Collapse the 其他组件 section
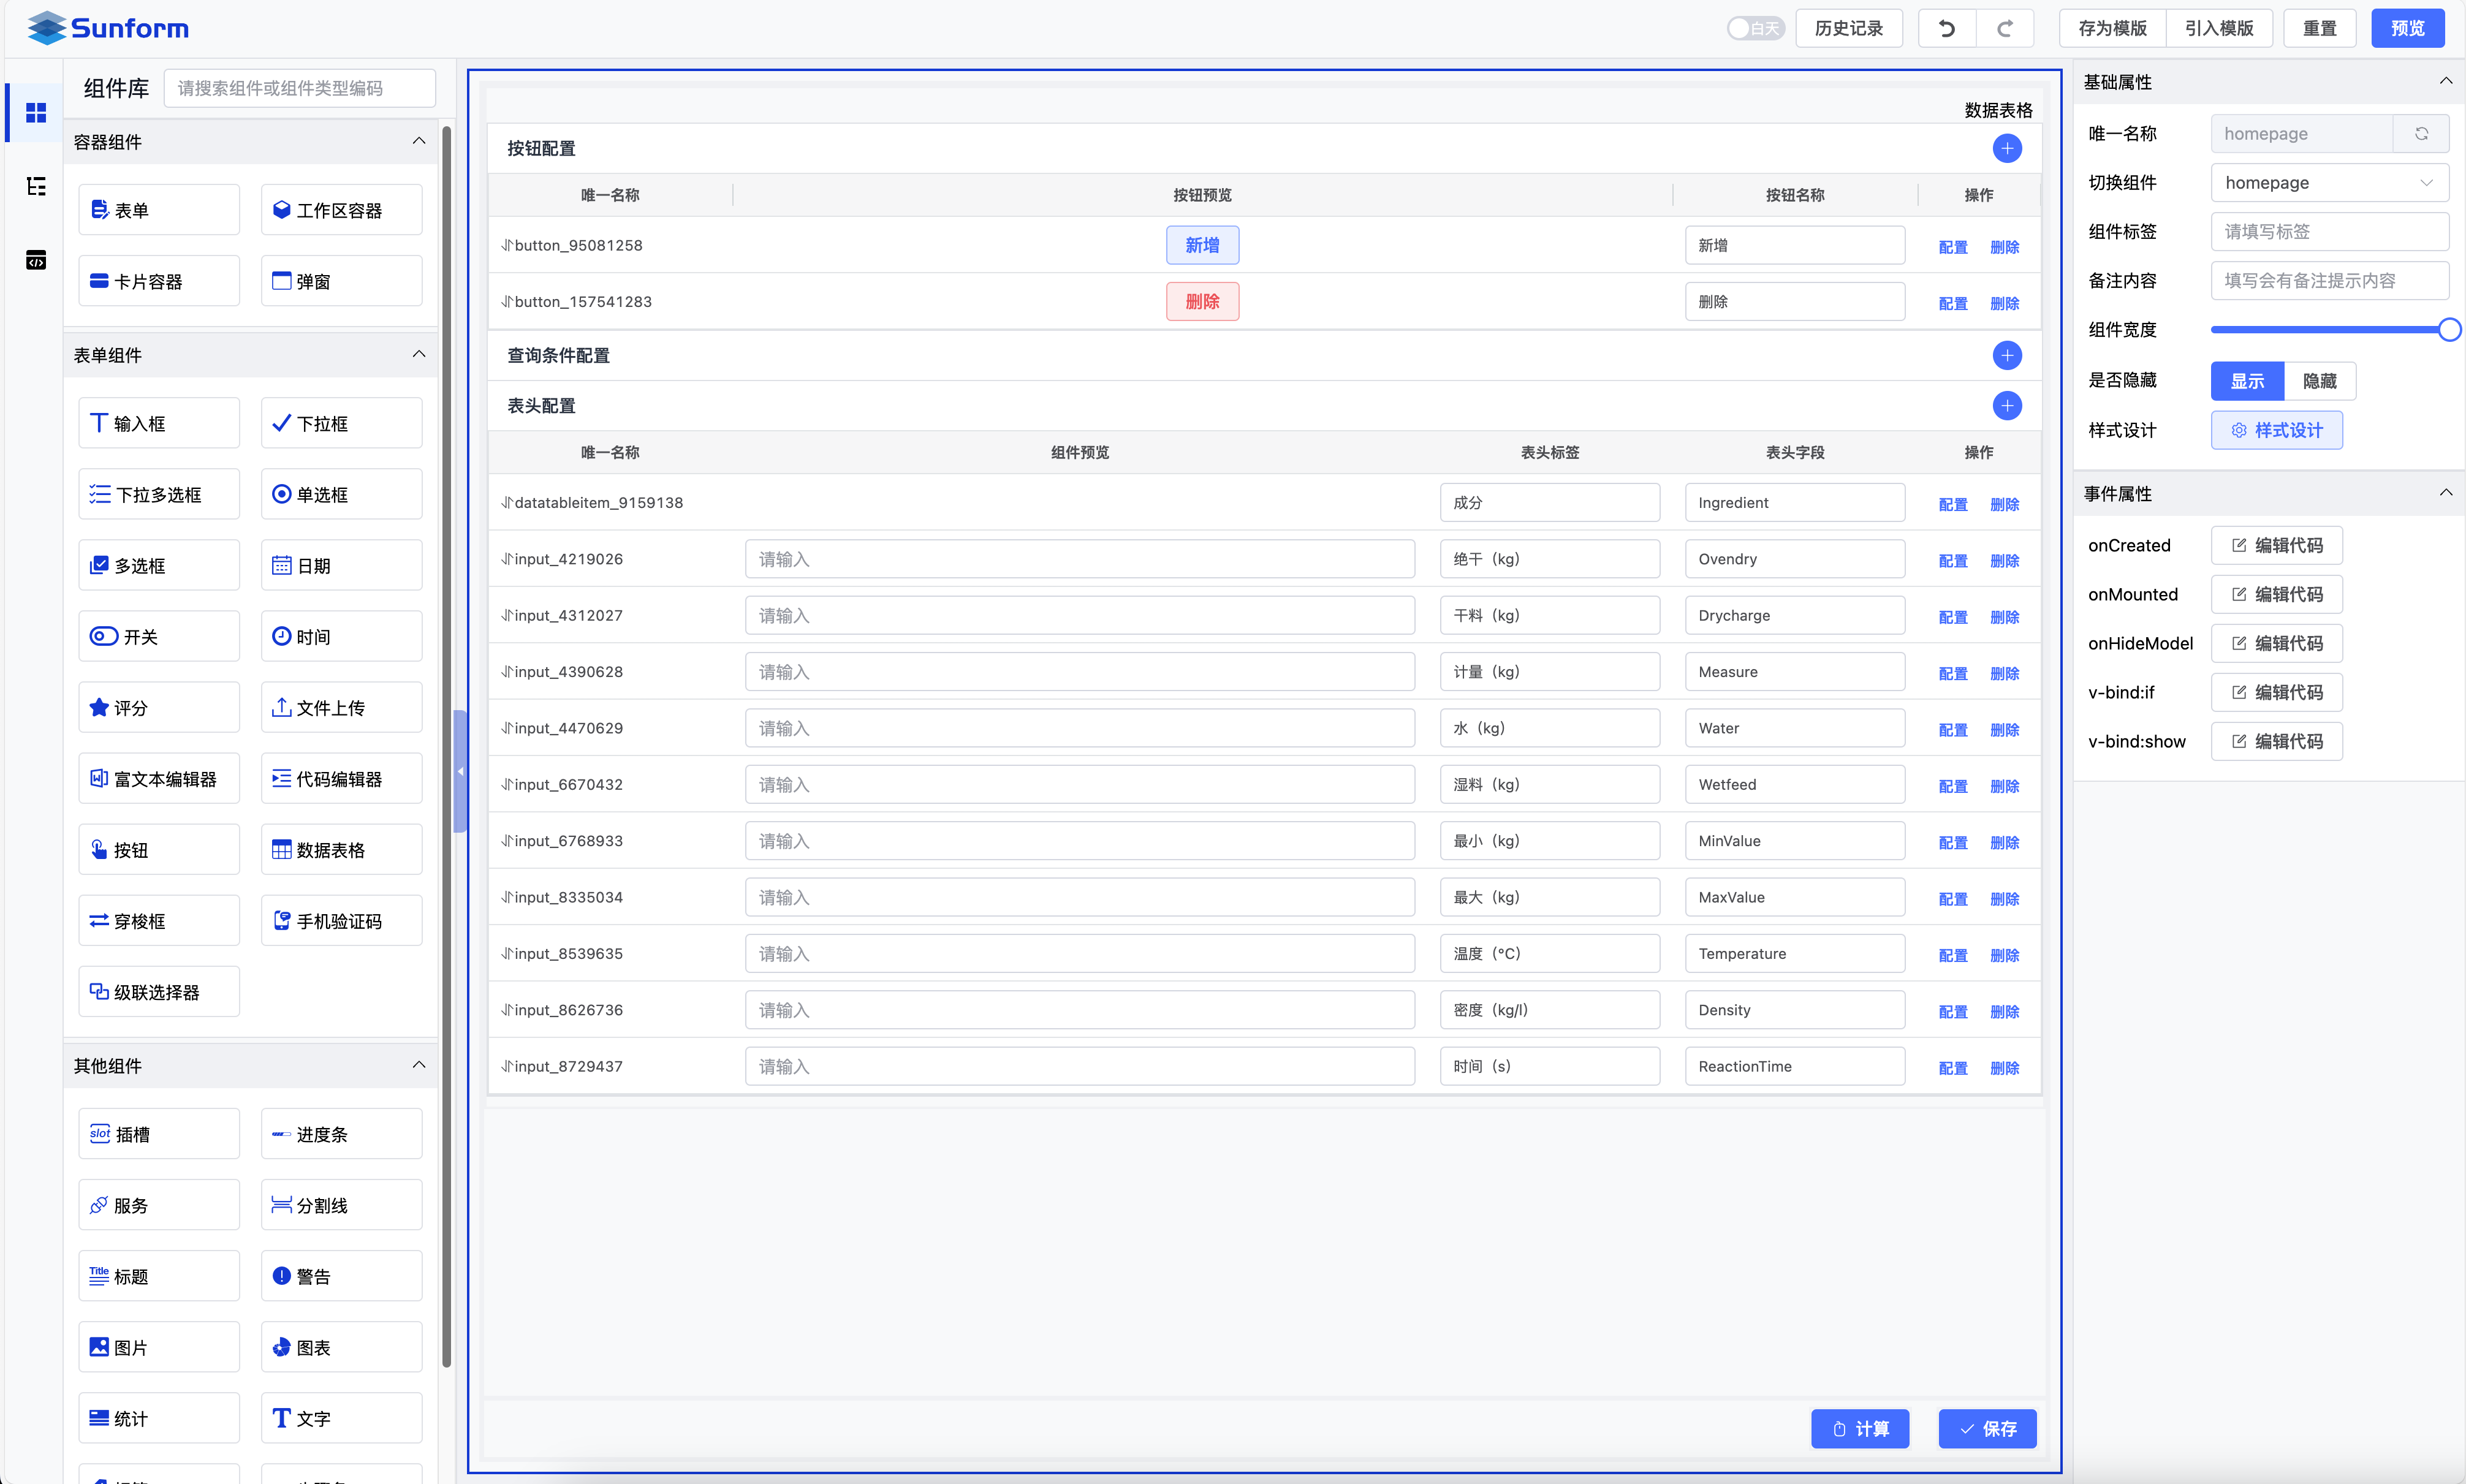Image resolution: width=2466 pixels, height=1484 pixels. coord(419,1065)
